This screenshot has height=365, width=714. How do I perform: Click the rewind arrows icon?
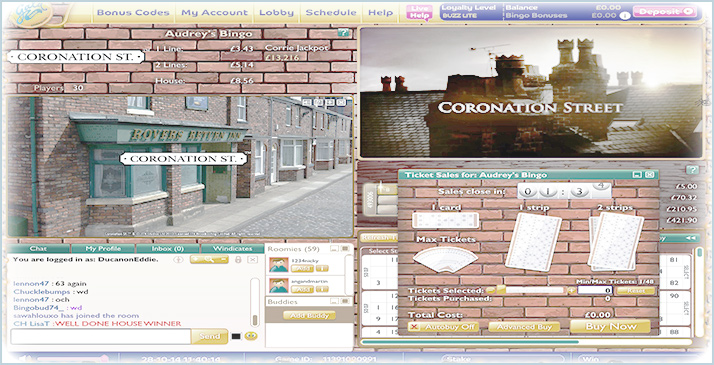(x=692, y=238)
